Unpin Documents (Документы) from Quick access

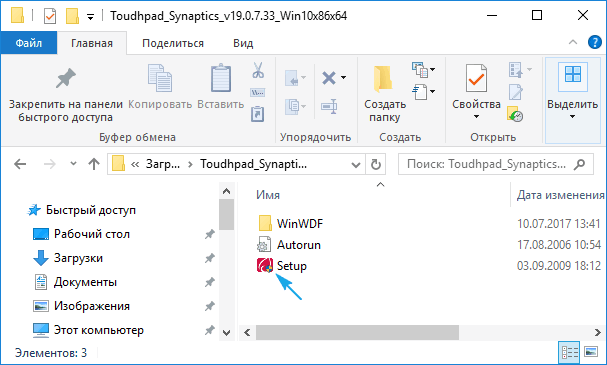(x=210, y=282)
